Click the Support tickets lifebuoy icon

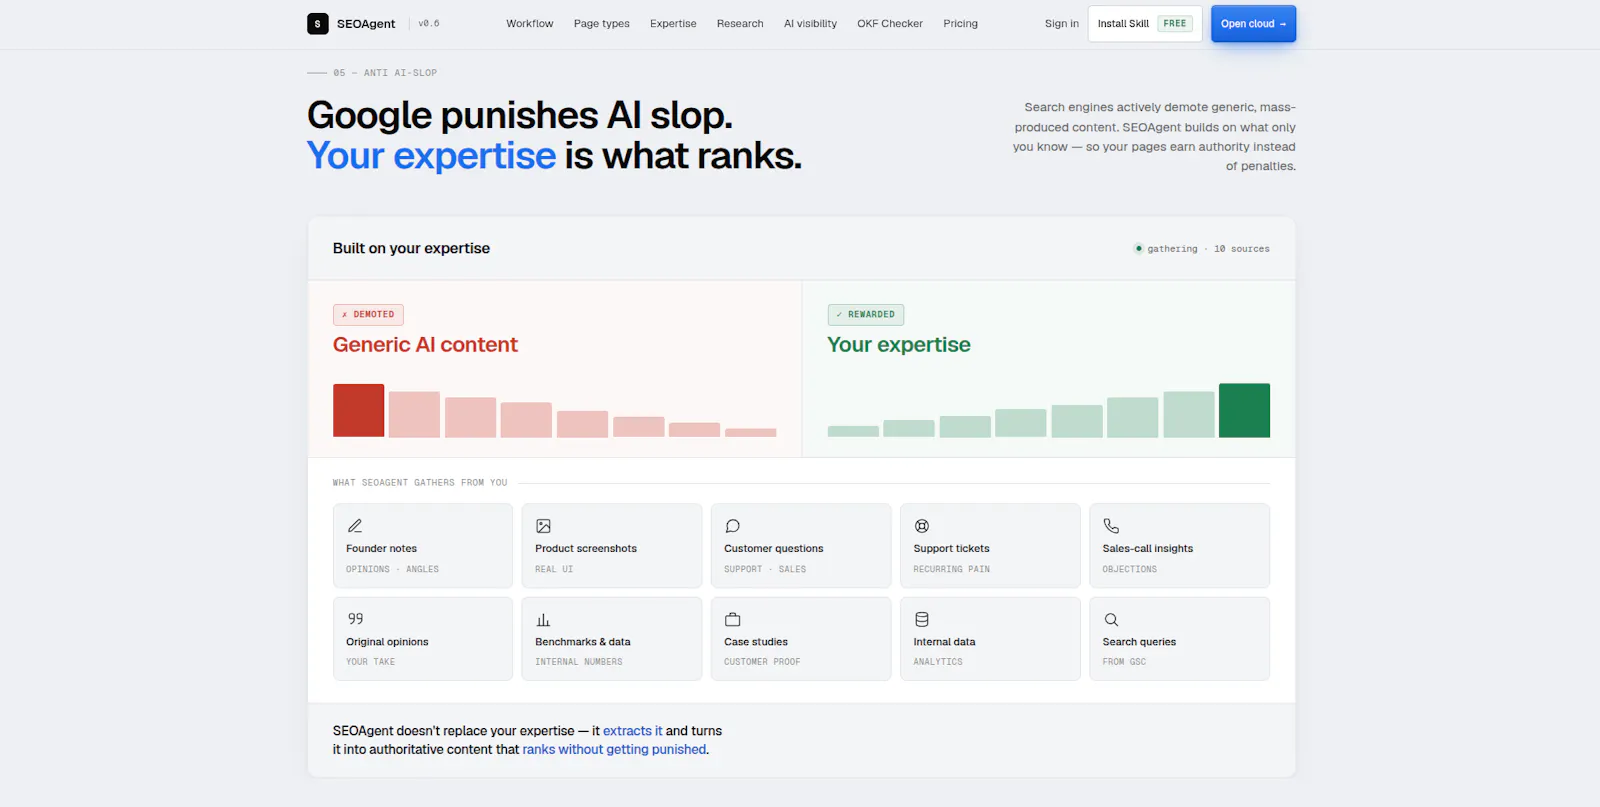(922, 526)
